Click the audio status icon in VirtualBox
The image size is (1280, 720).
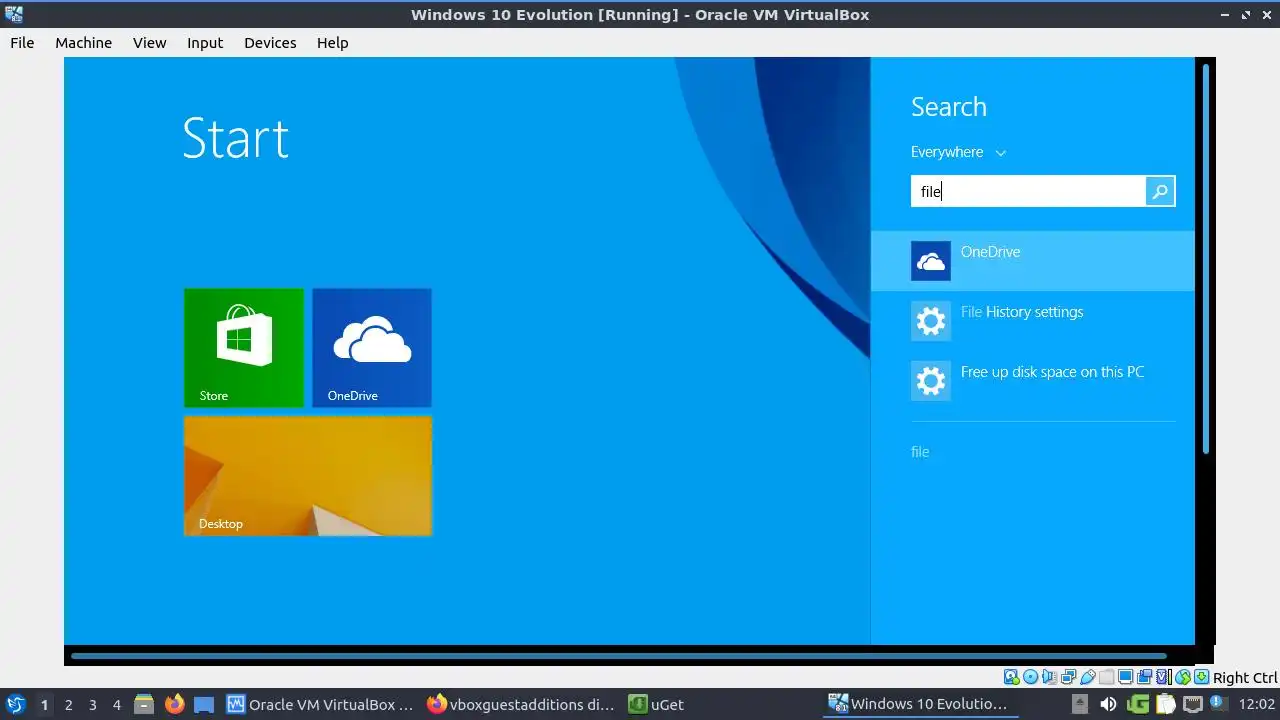click(x=1050, y=678)
